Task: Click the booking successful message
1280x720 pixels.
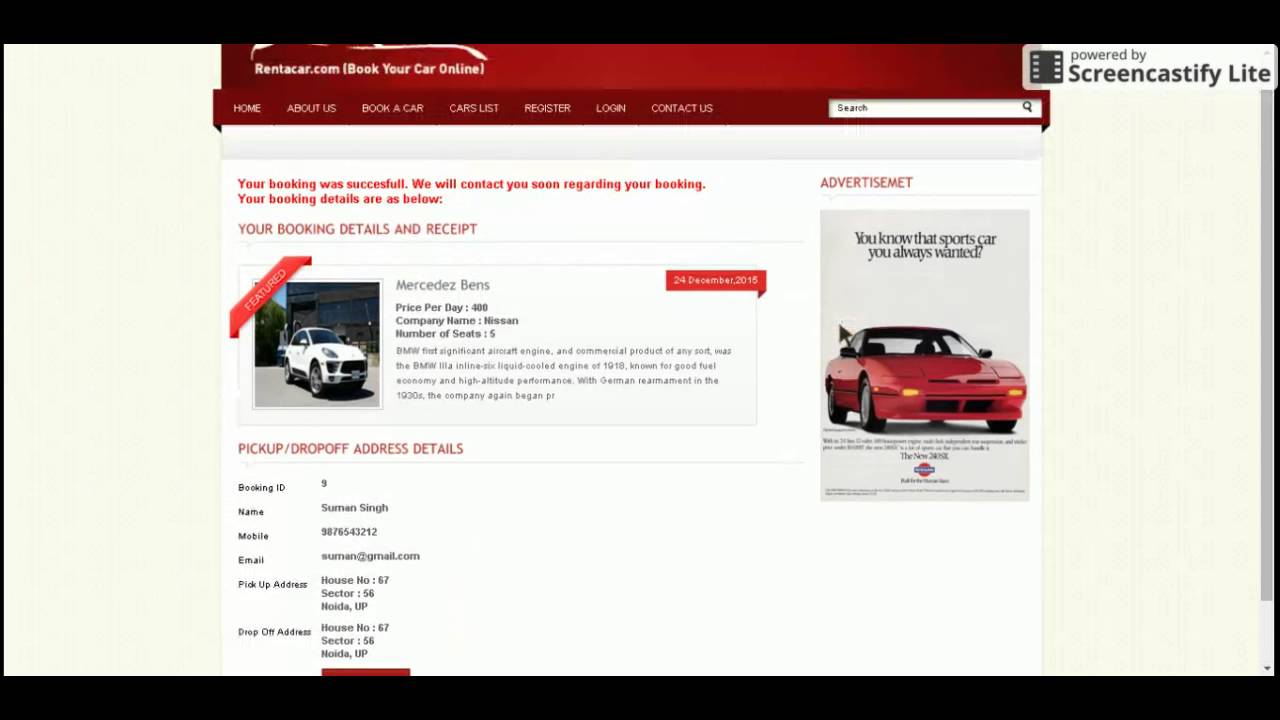Action: point(471,191)
